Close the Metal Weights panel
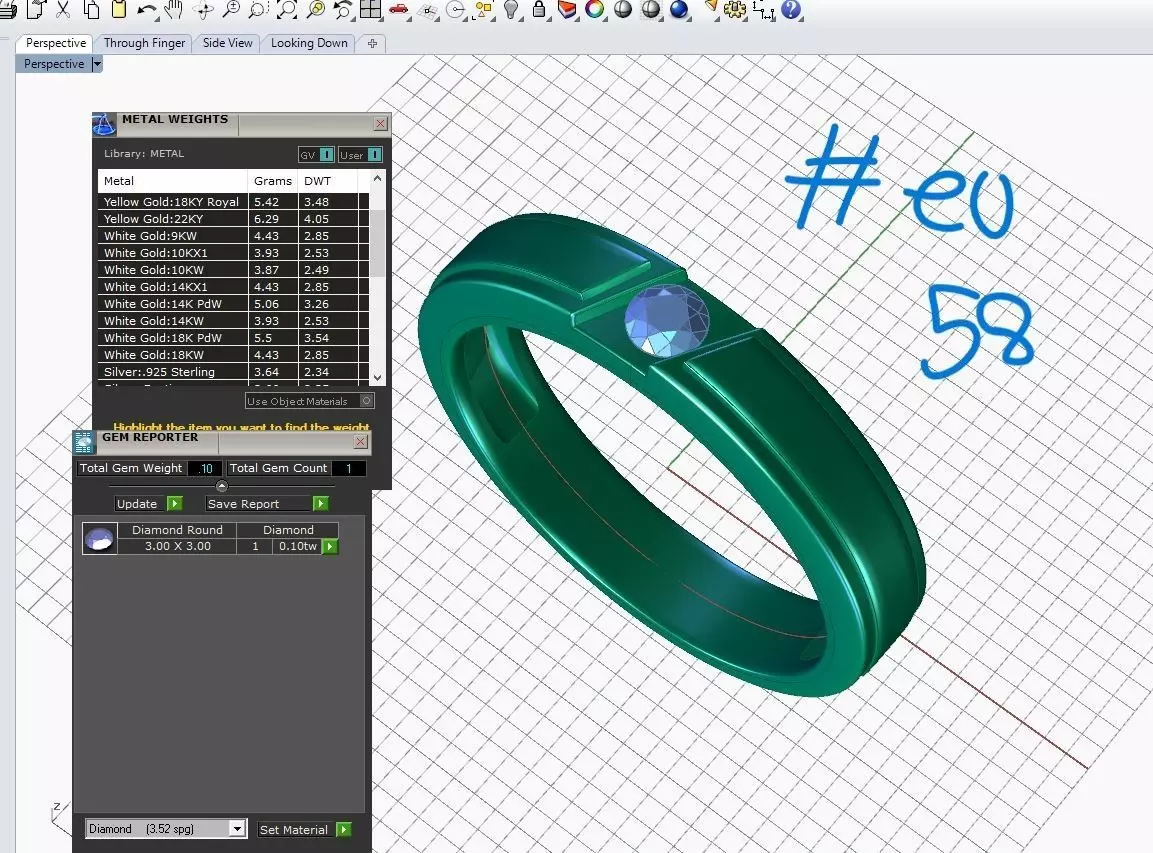Viewport: 1153px width, 853px height. (380, 124)
